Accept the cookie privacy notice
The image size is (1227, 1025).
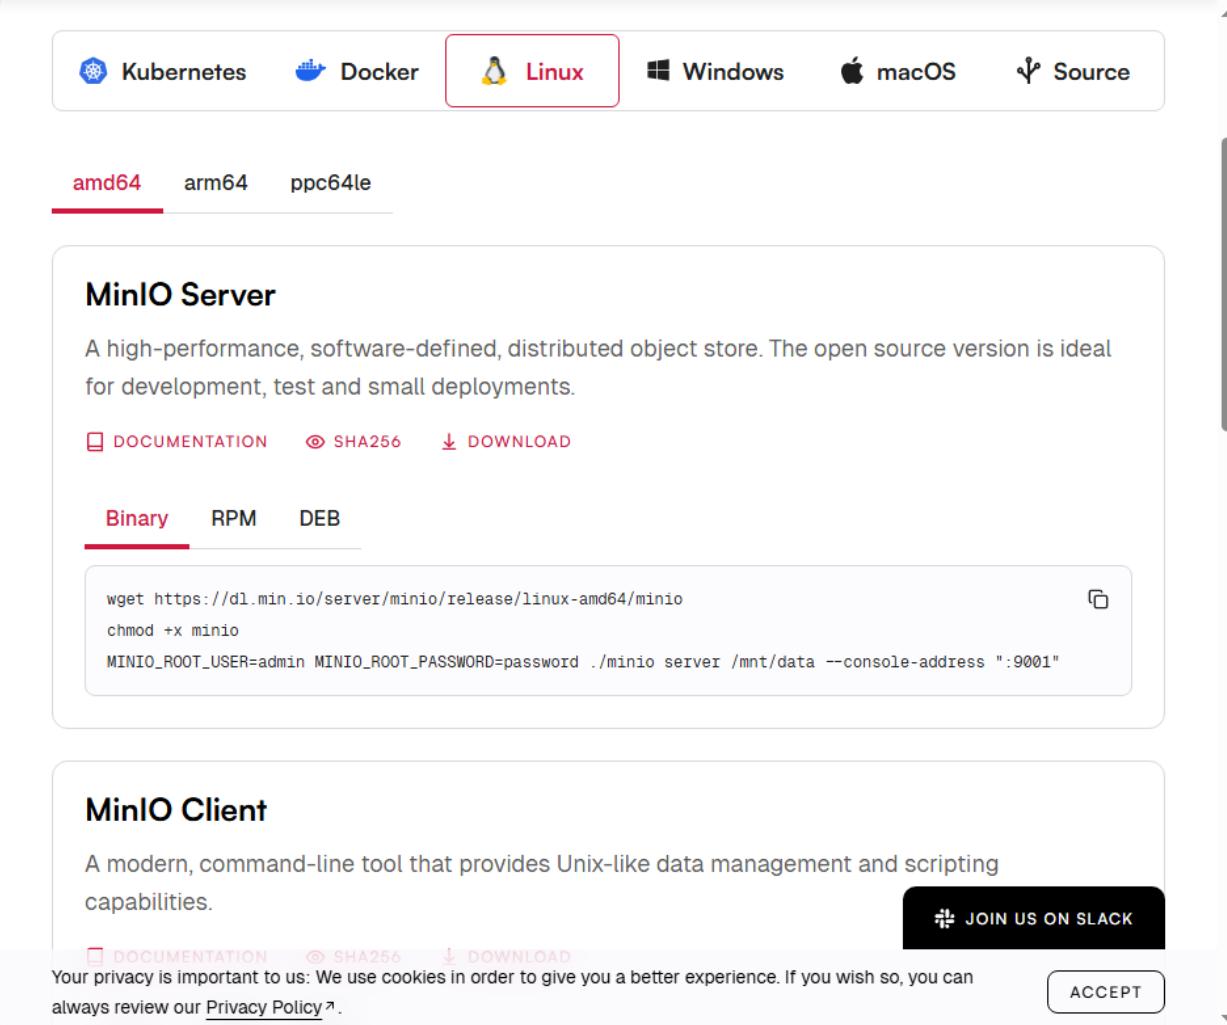[x=1106, y=992]
